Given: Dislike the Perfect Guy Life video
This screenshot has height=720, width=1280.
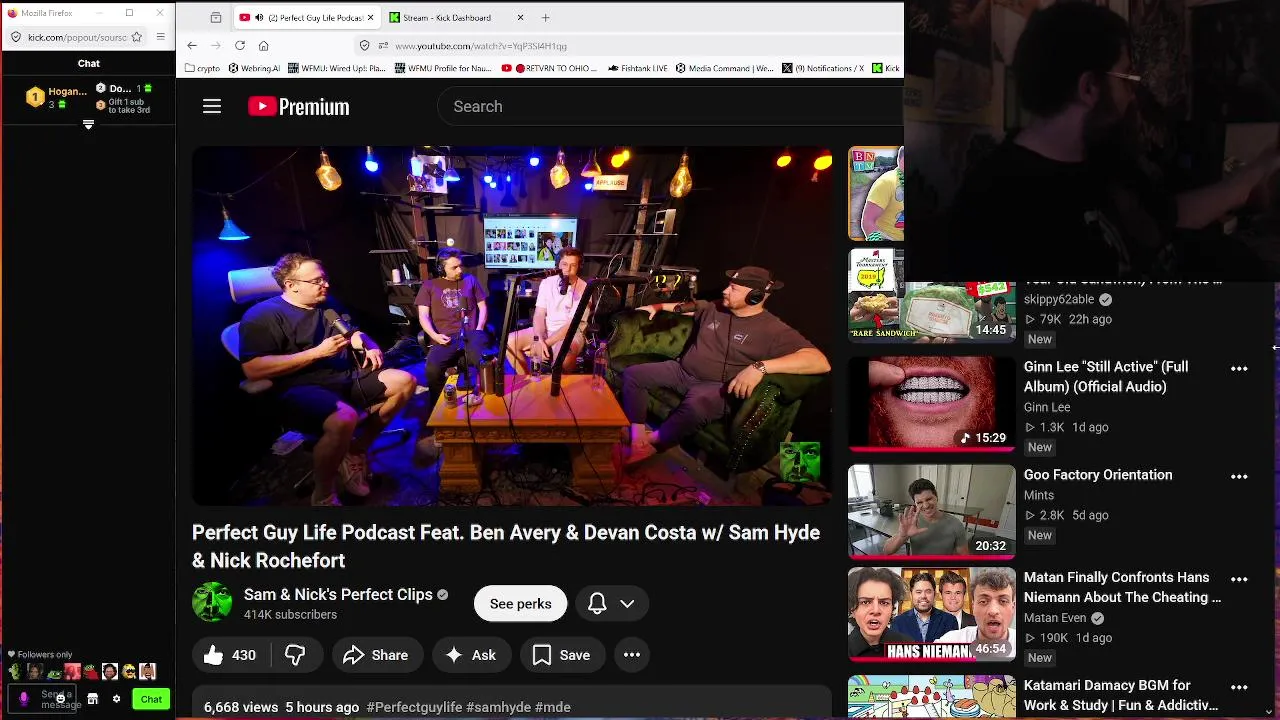Looking at the screenshot, I should point(296,655).
